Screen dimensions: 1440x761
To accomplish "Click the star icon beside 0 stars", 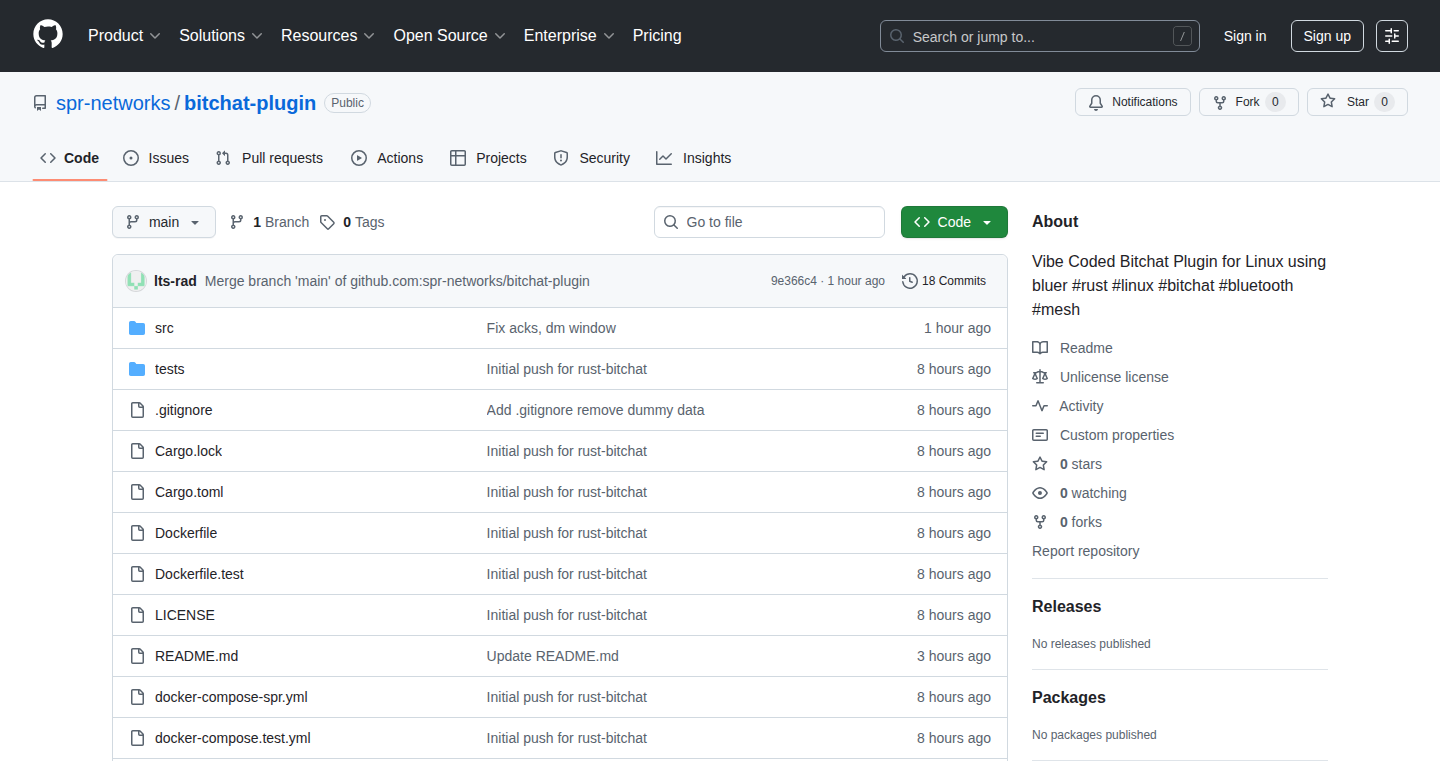I will click(x=1040, y=464).
